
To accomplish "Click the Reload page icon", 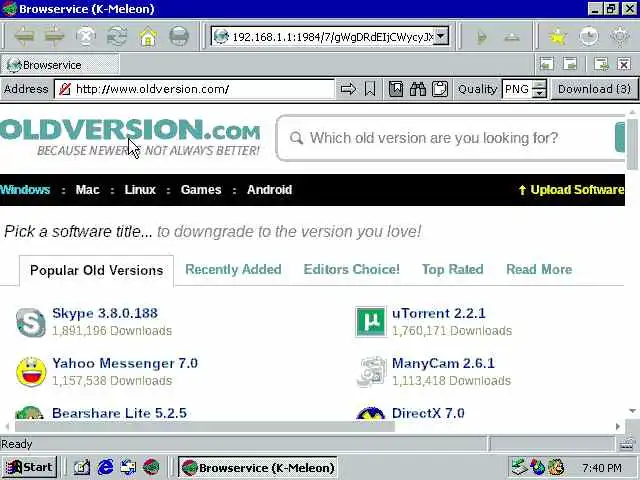I will coord(117,36).
